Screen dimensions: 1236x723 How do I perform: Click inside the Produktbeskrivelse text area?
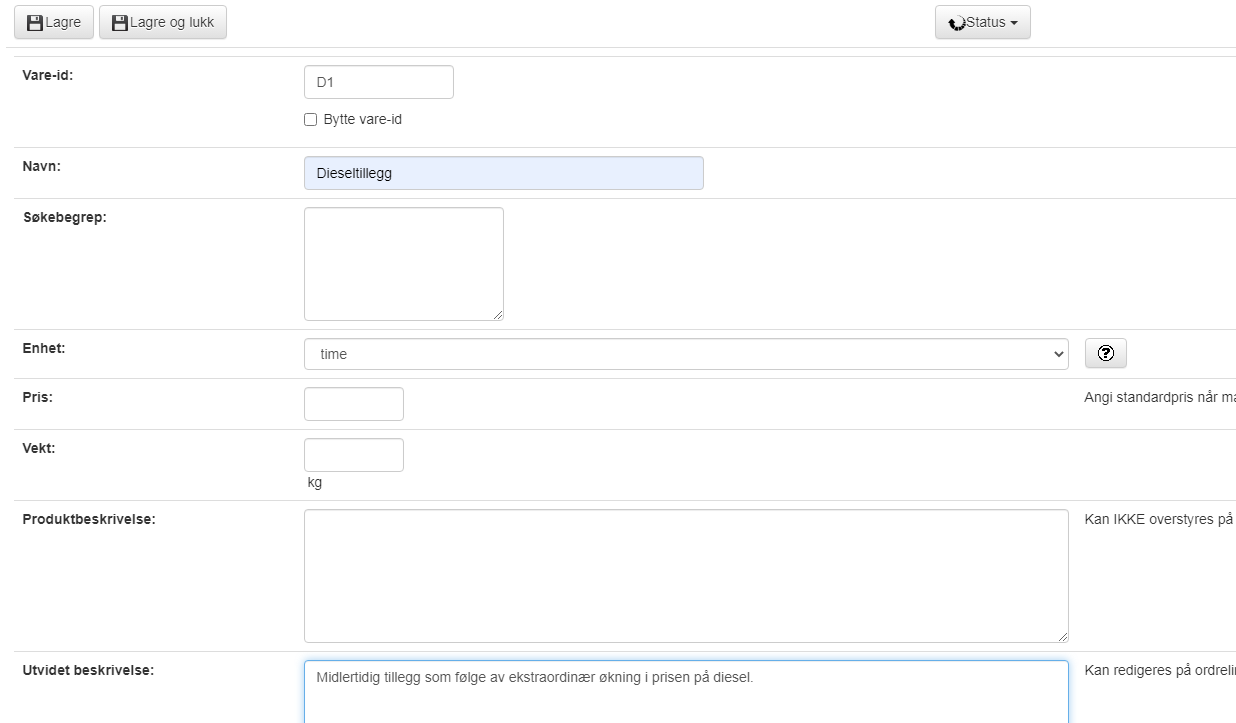pos(686,576)
